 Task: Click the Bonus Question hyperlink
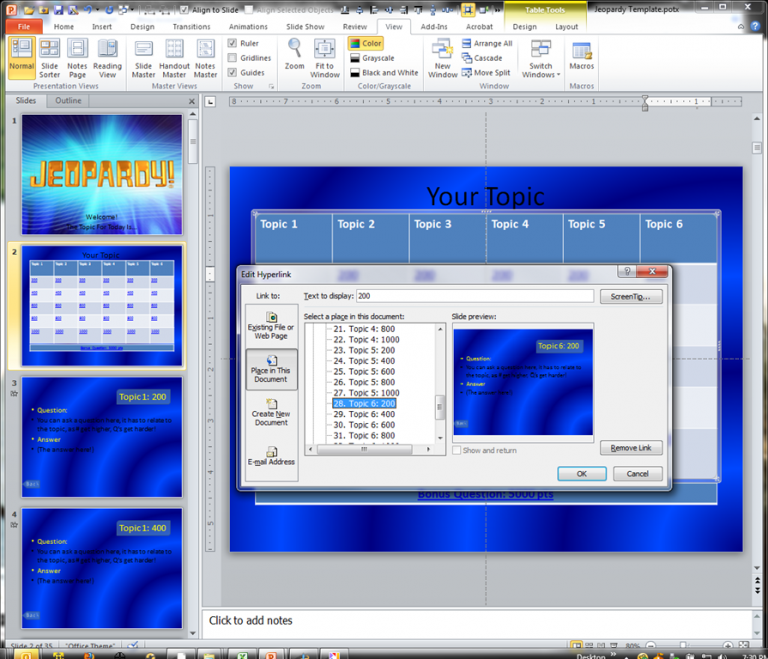click(485, 495)
